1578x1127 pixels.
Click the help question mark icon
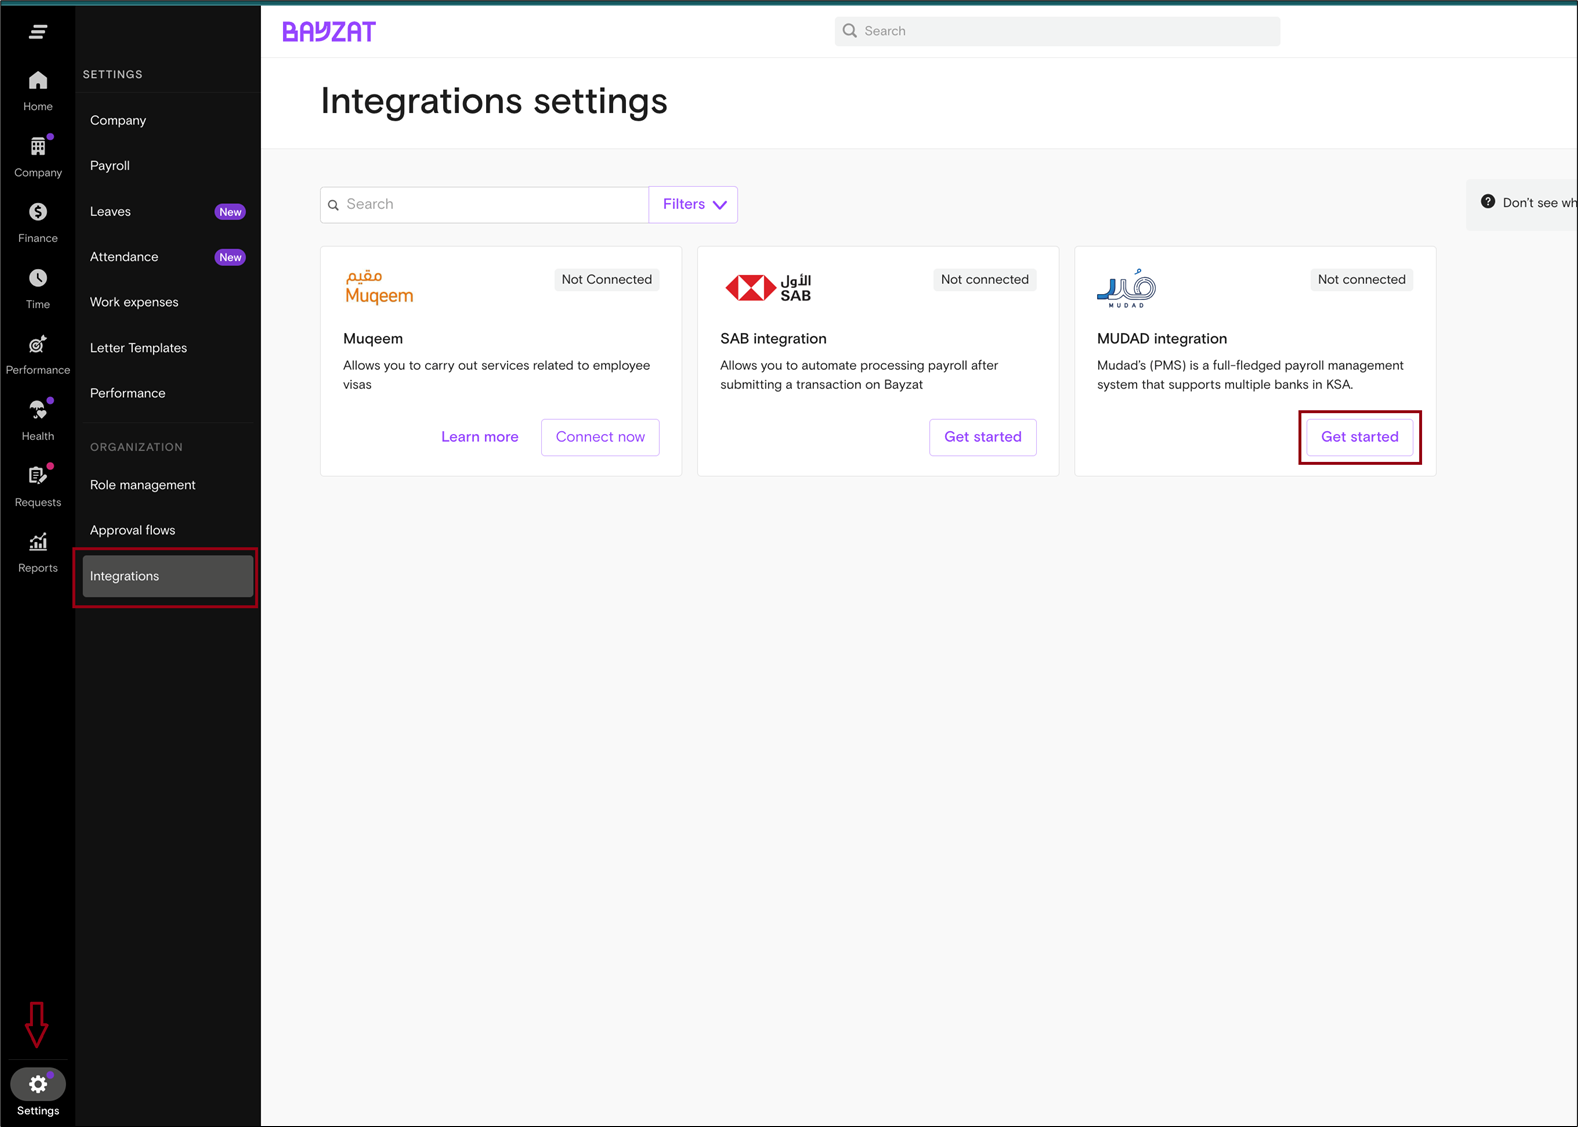(1488, 202)
